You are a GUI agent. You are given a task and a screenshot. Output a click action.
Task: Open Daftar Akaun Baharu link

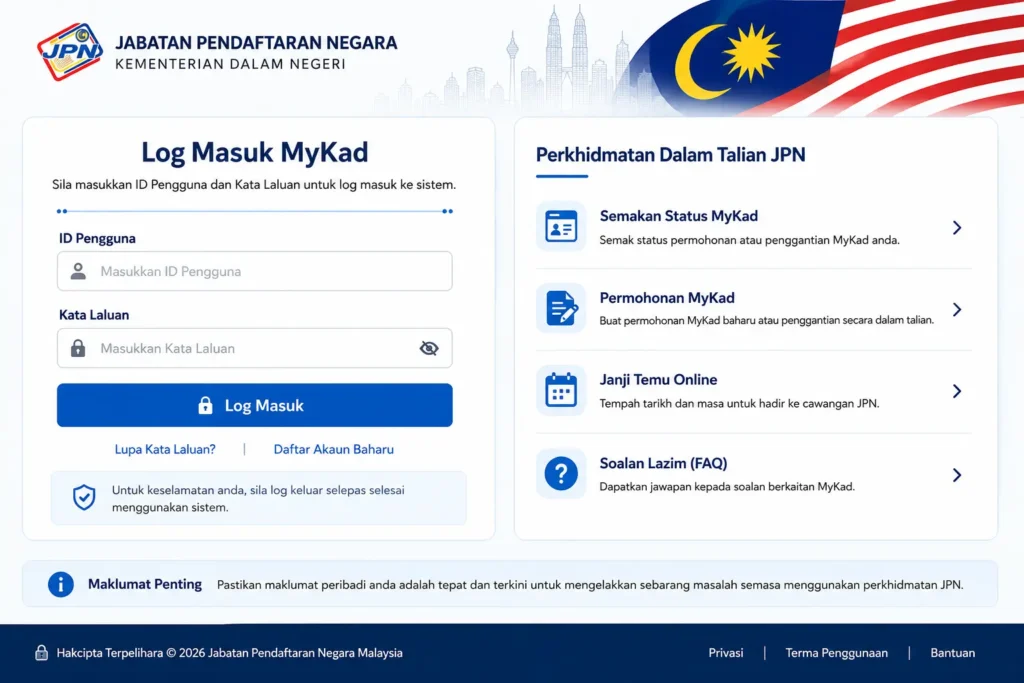(334, 449)
